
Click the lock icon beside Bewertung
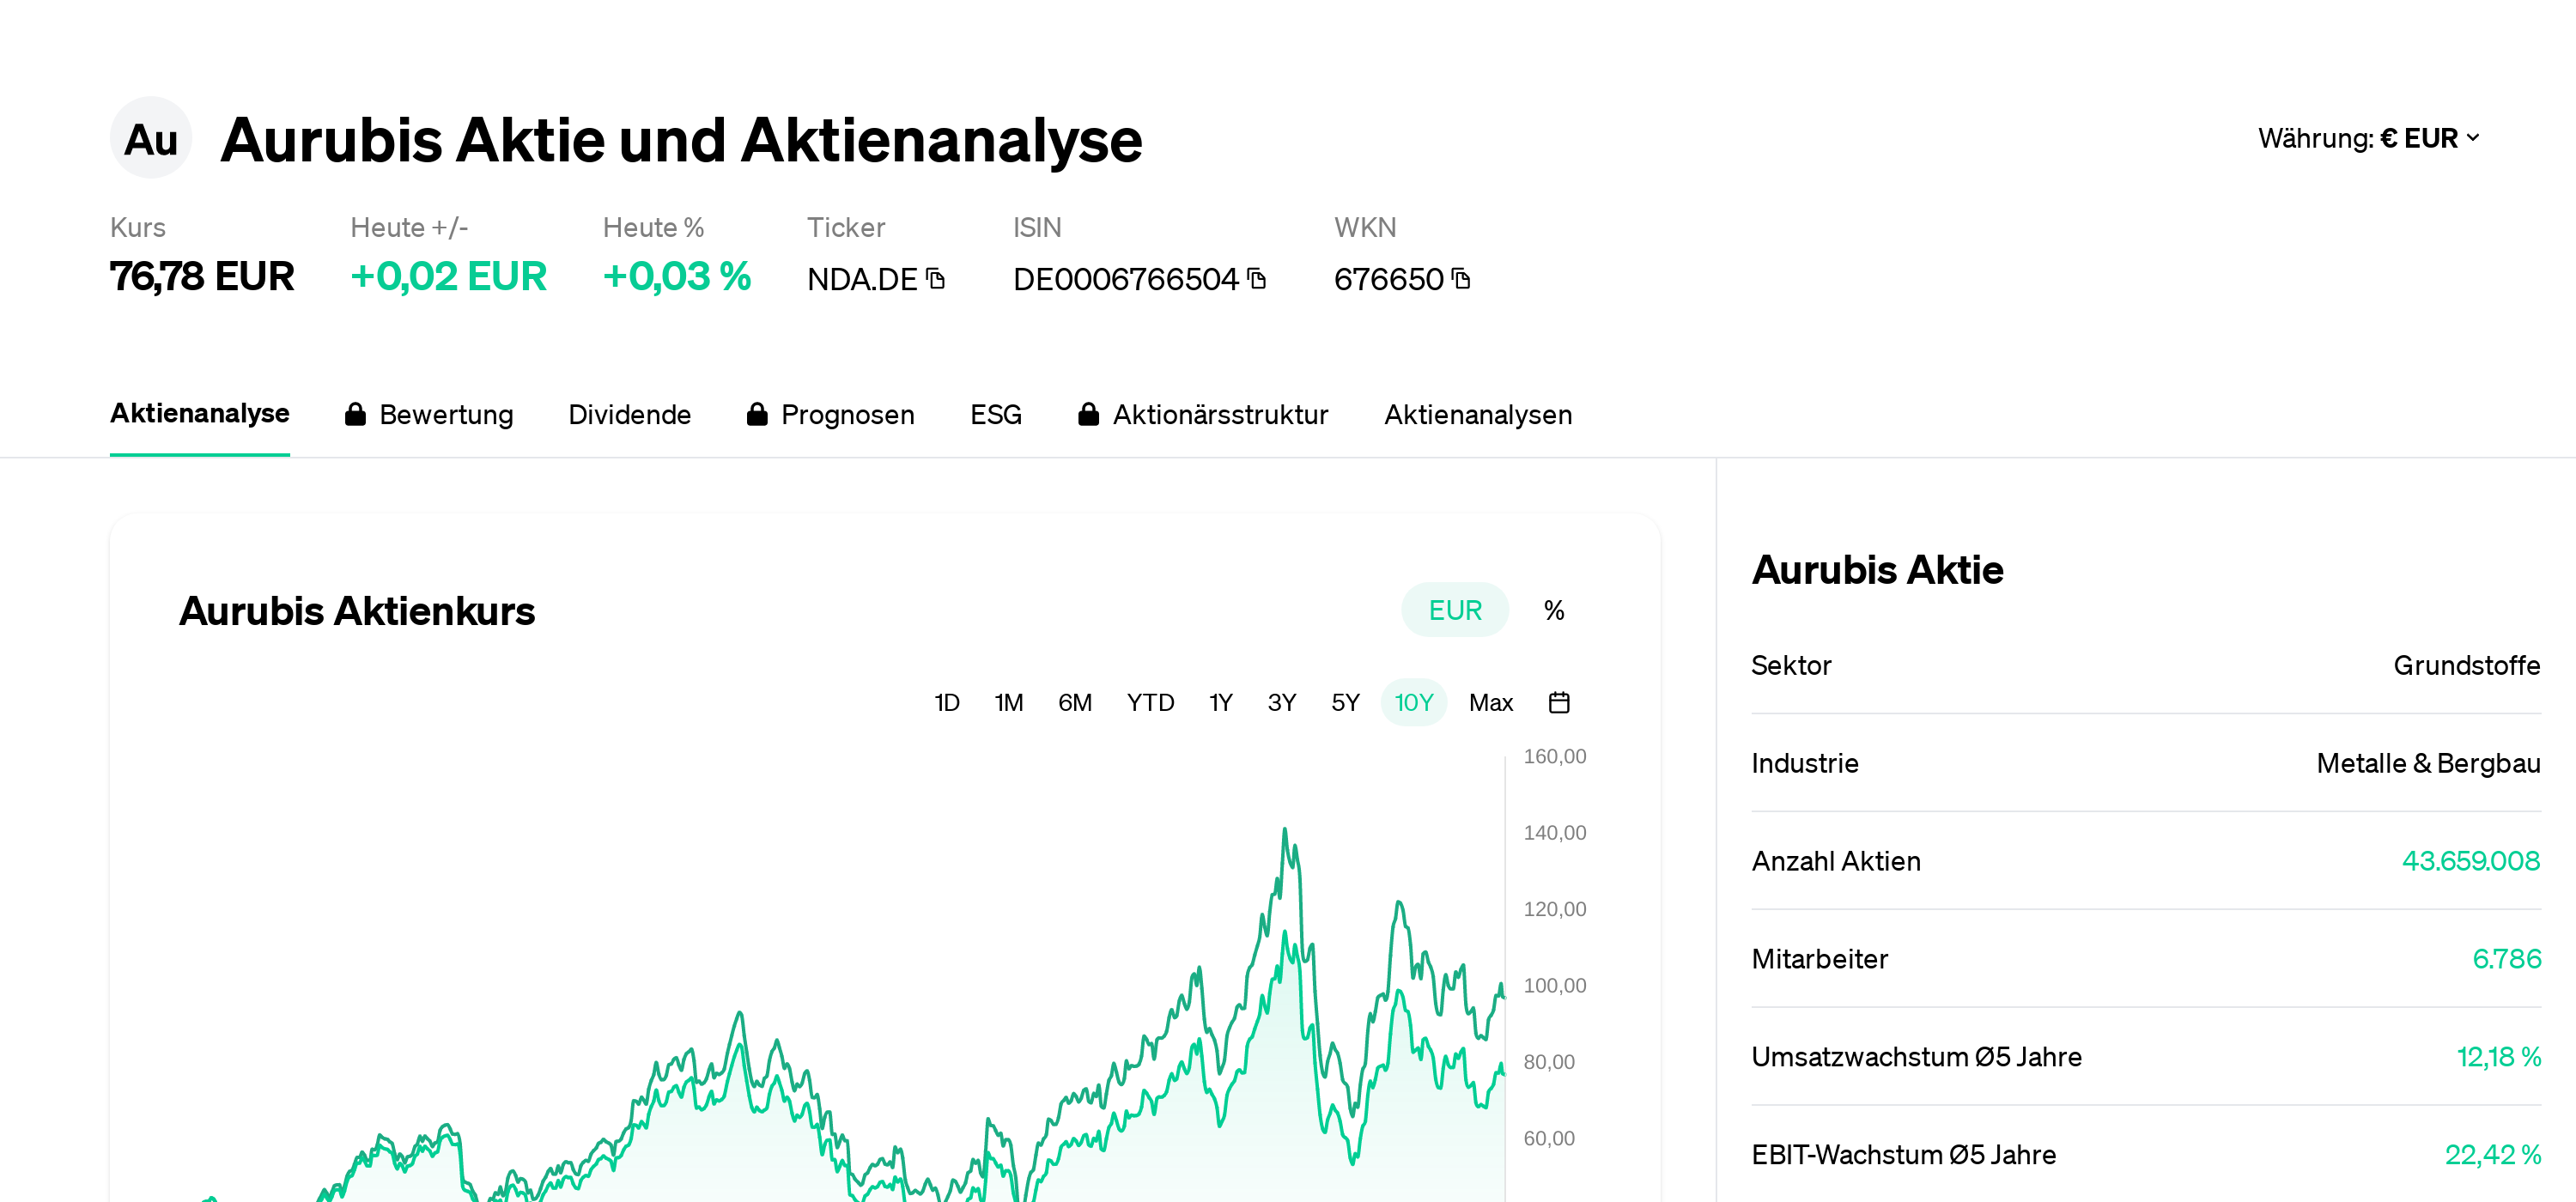[x=355, y=414]
